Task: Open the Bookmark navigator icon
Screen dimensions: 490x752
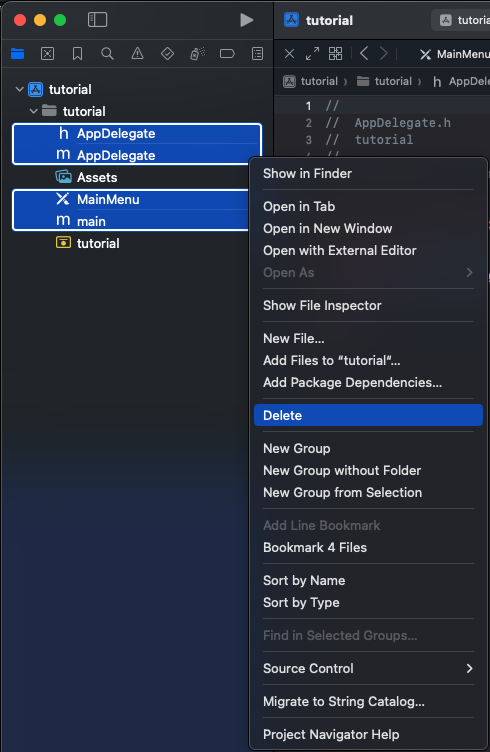Action: click(x=77, y=53)
